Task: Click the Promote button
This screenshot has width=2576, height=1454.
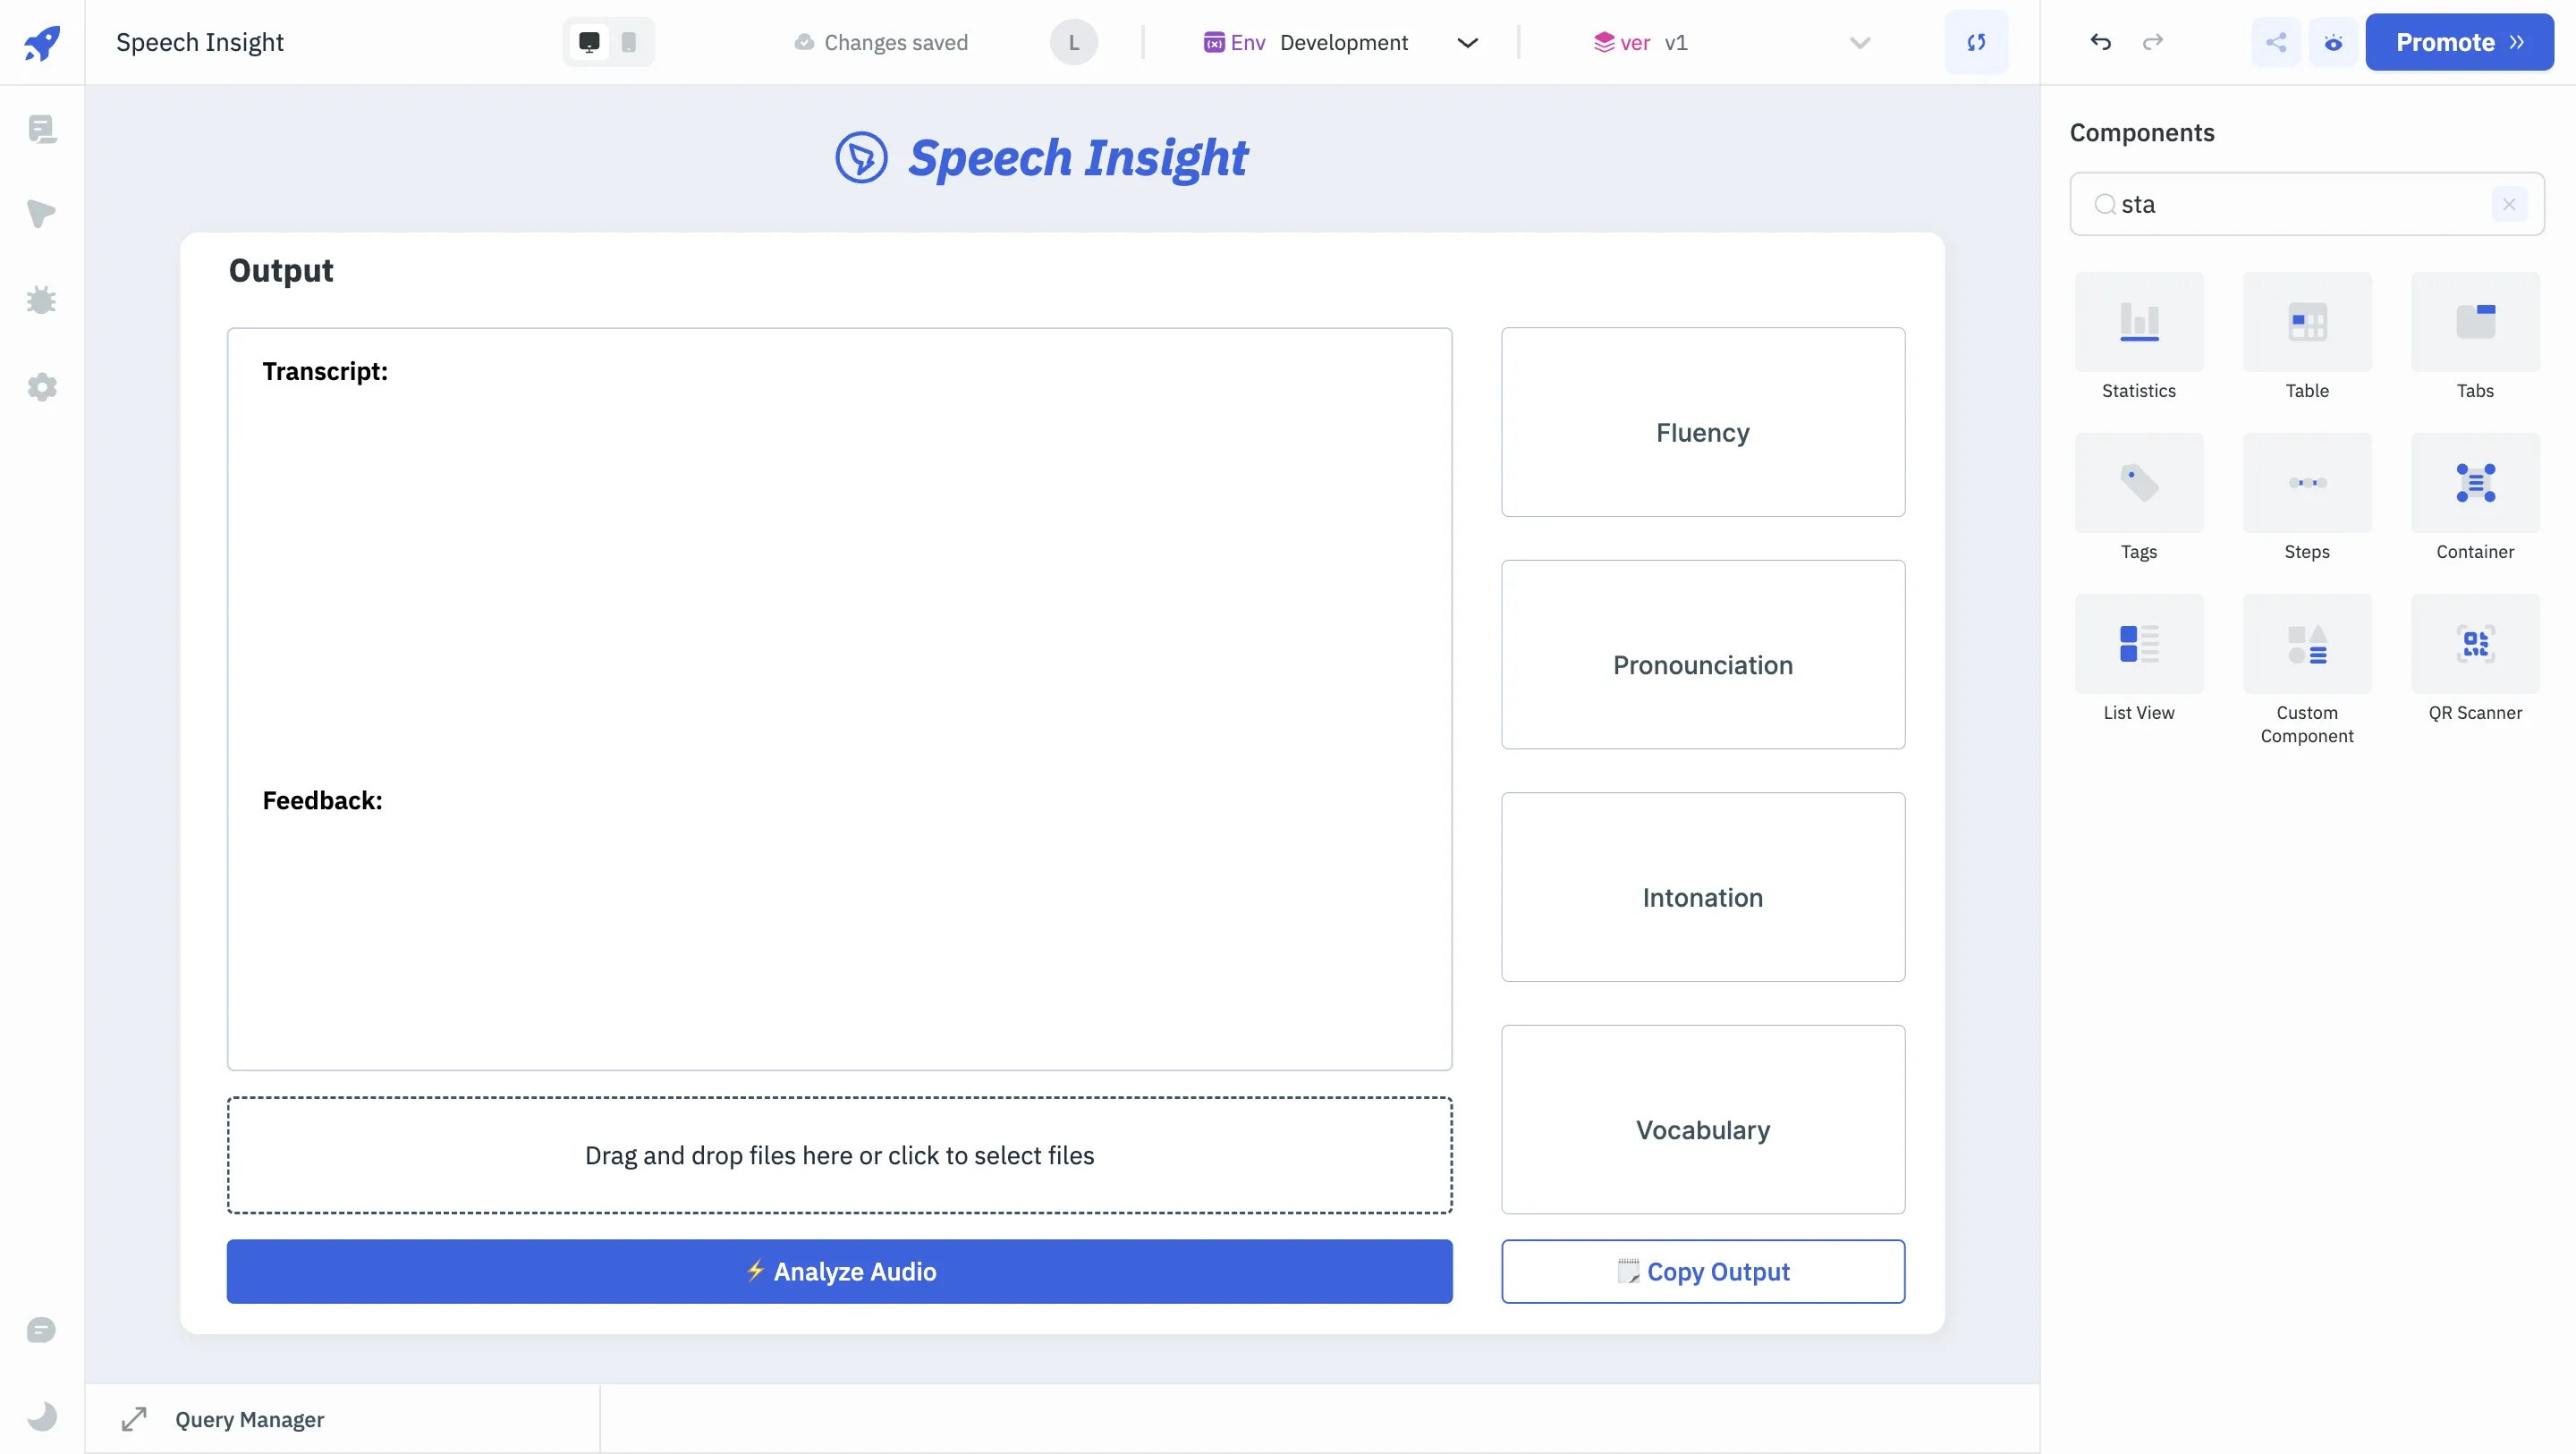Action: pyautogui.click(x=2459, y=42)
